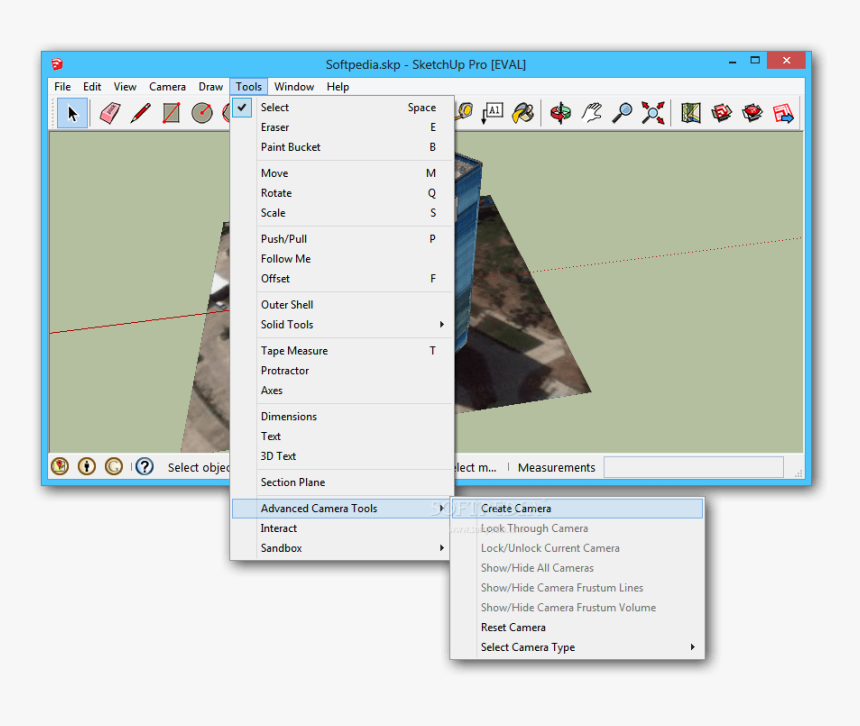Image resolution: width=860 pixels, height=726 pixels.
Task: Toggle the checked Select menu item
Action: pyautogui.click(x=342, y=107)
